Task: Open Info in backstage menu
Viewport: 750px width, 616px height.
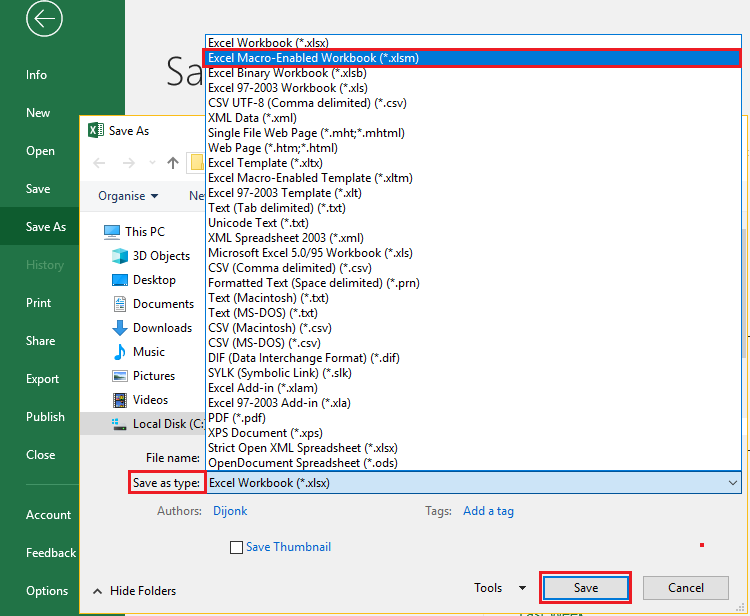Action: pos(36,75)
